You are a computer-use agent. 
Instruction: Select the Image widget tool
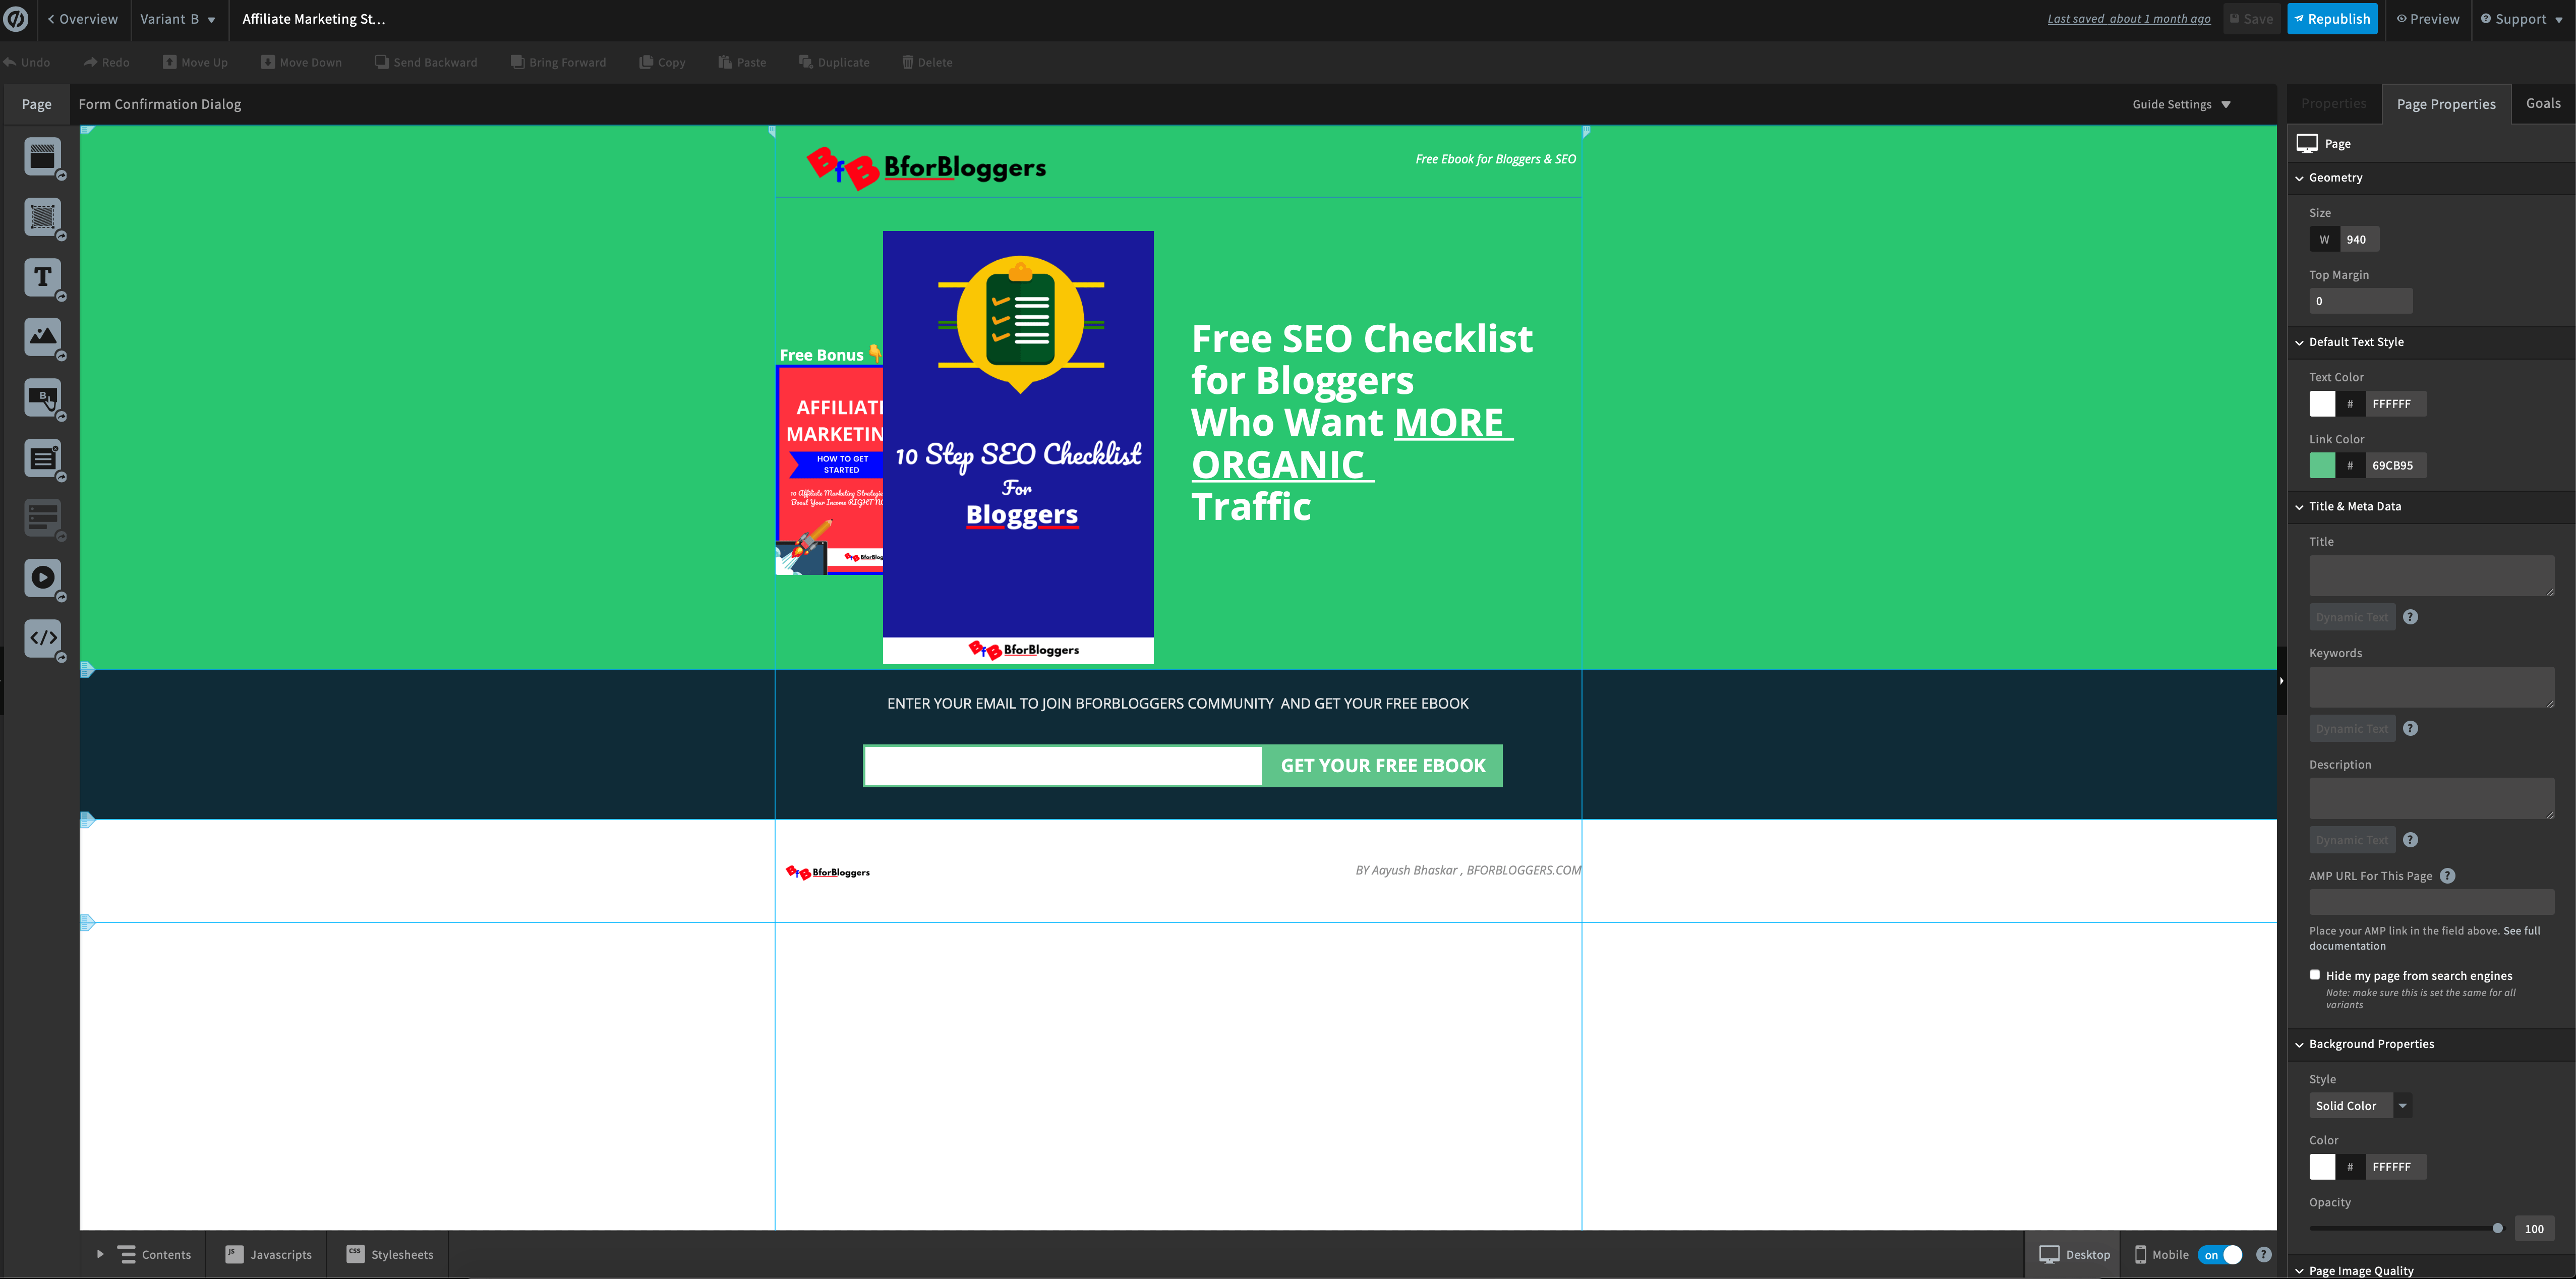(43, 337)
